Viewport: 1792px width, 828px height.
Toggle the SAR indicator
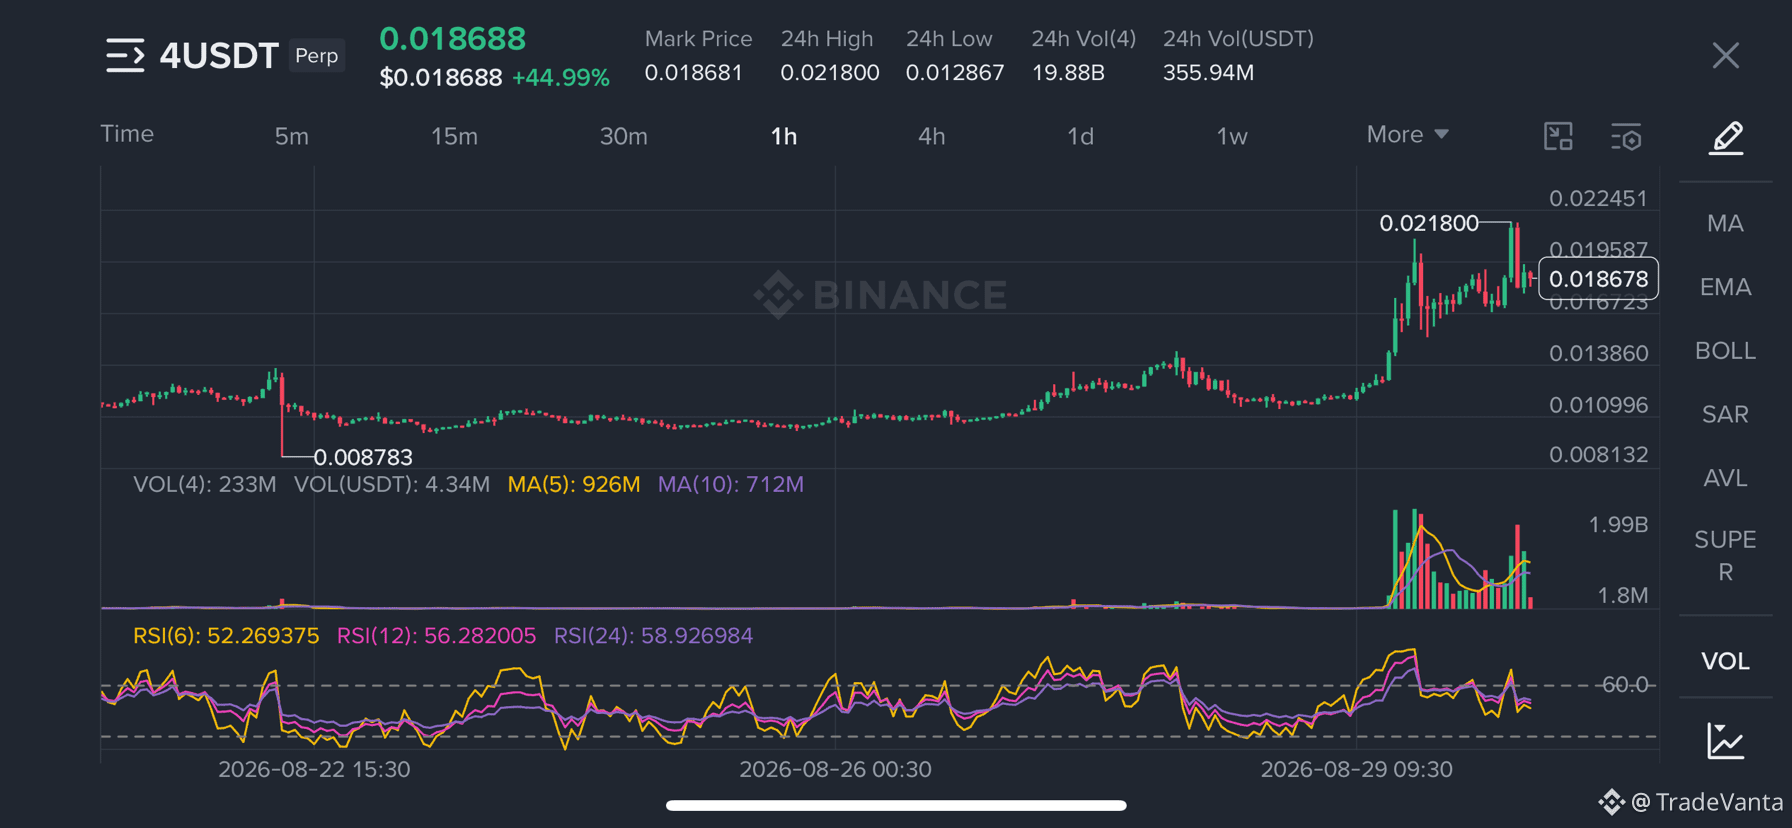(x=1725, y=414)
